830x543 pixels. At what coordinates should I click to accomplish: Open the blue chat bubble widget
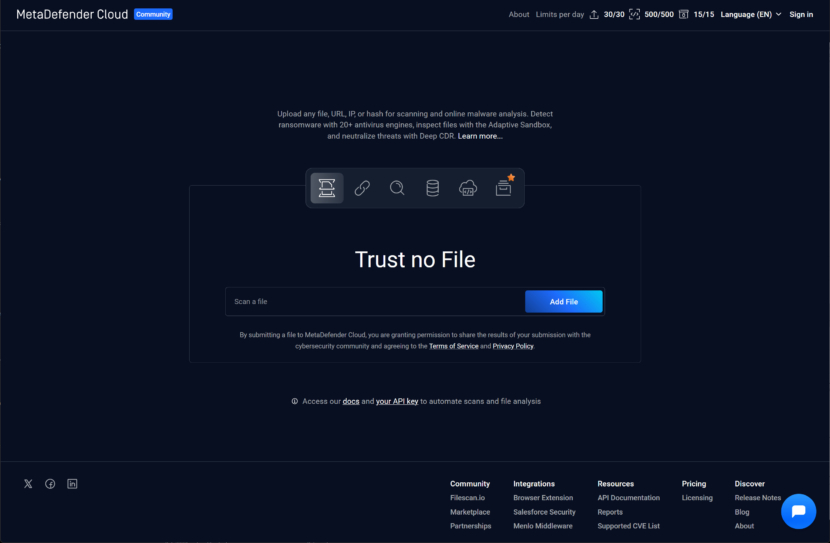tap(798, 511)
